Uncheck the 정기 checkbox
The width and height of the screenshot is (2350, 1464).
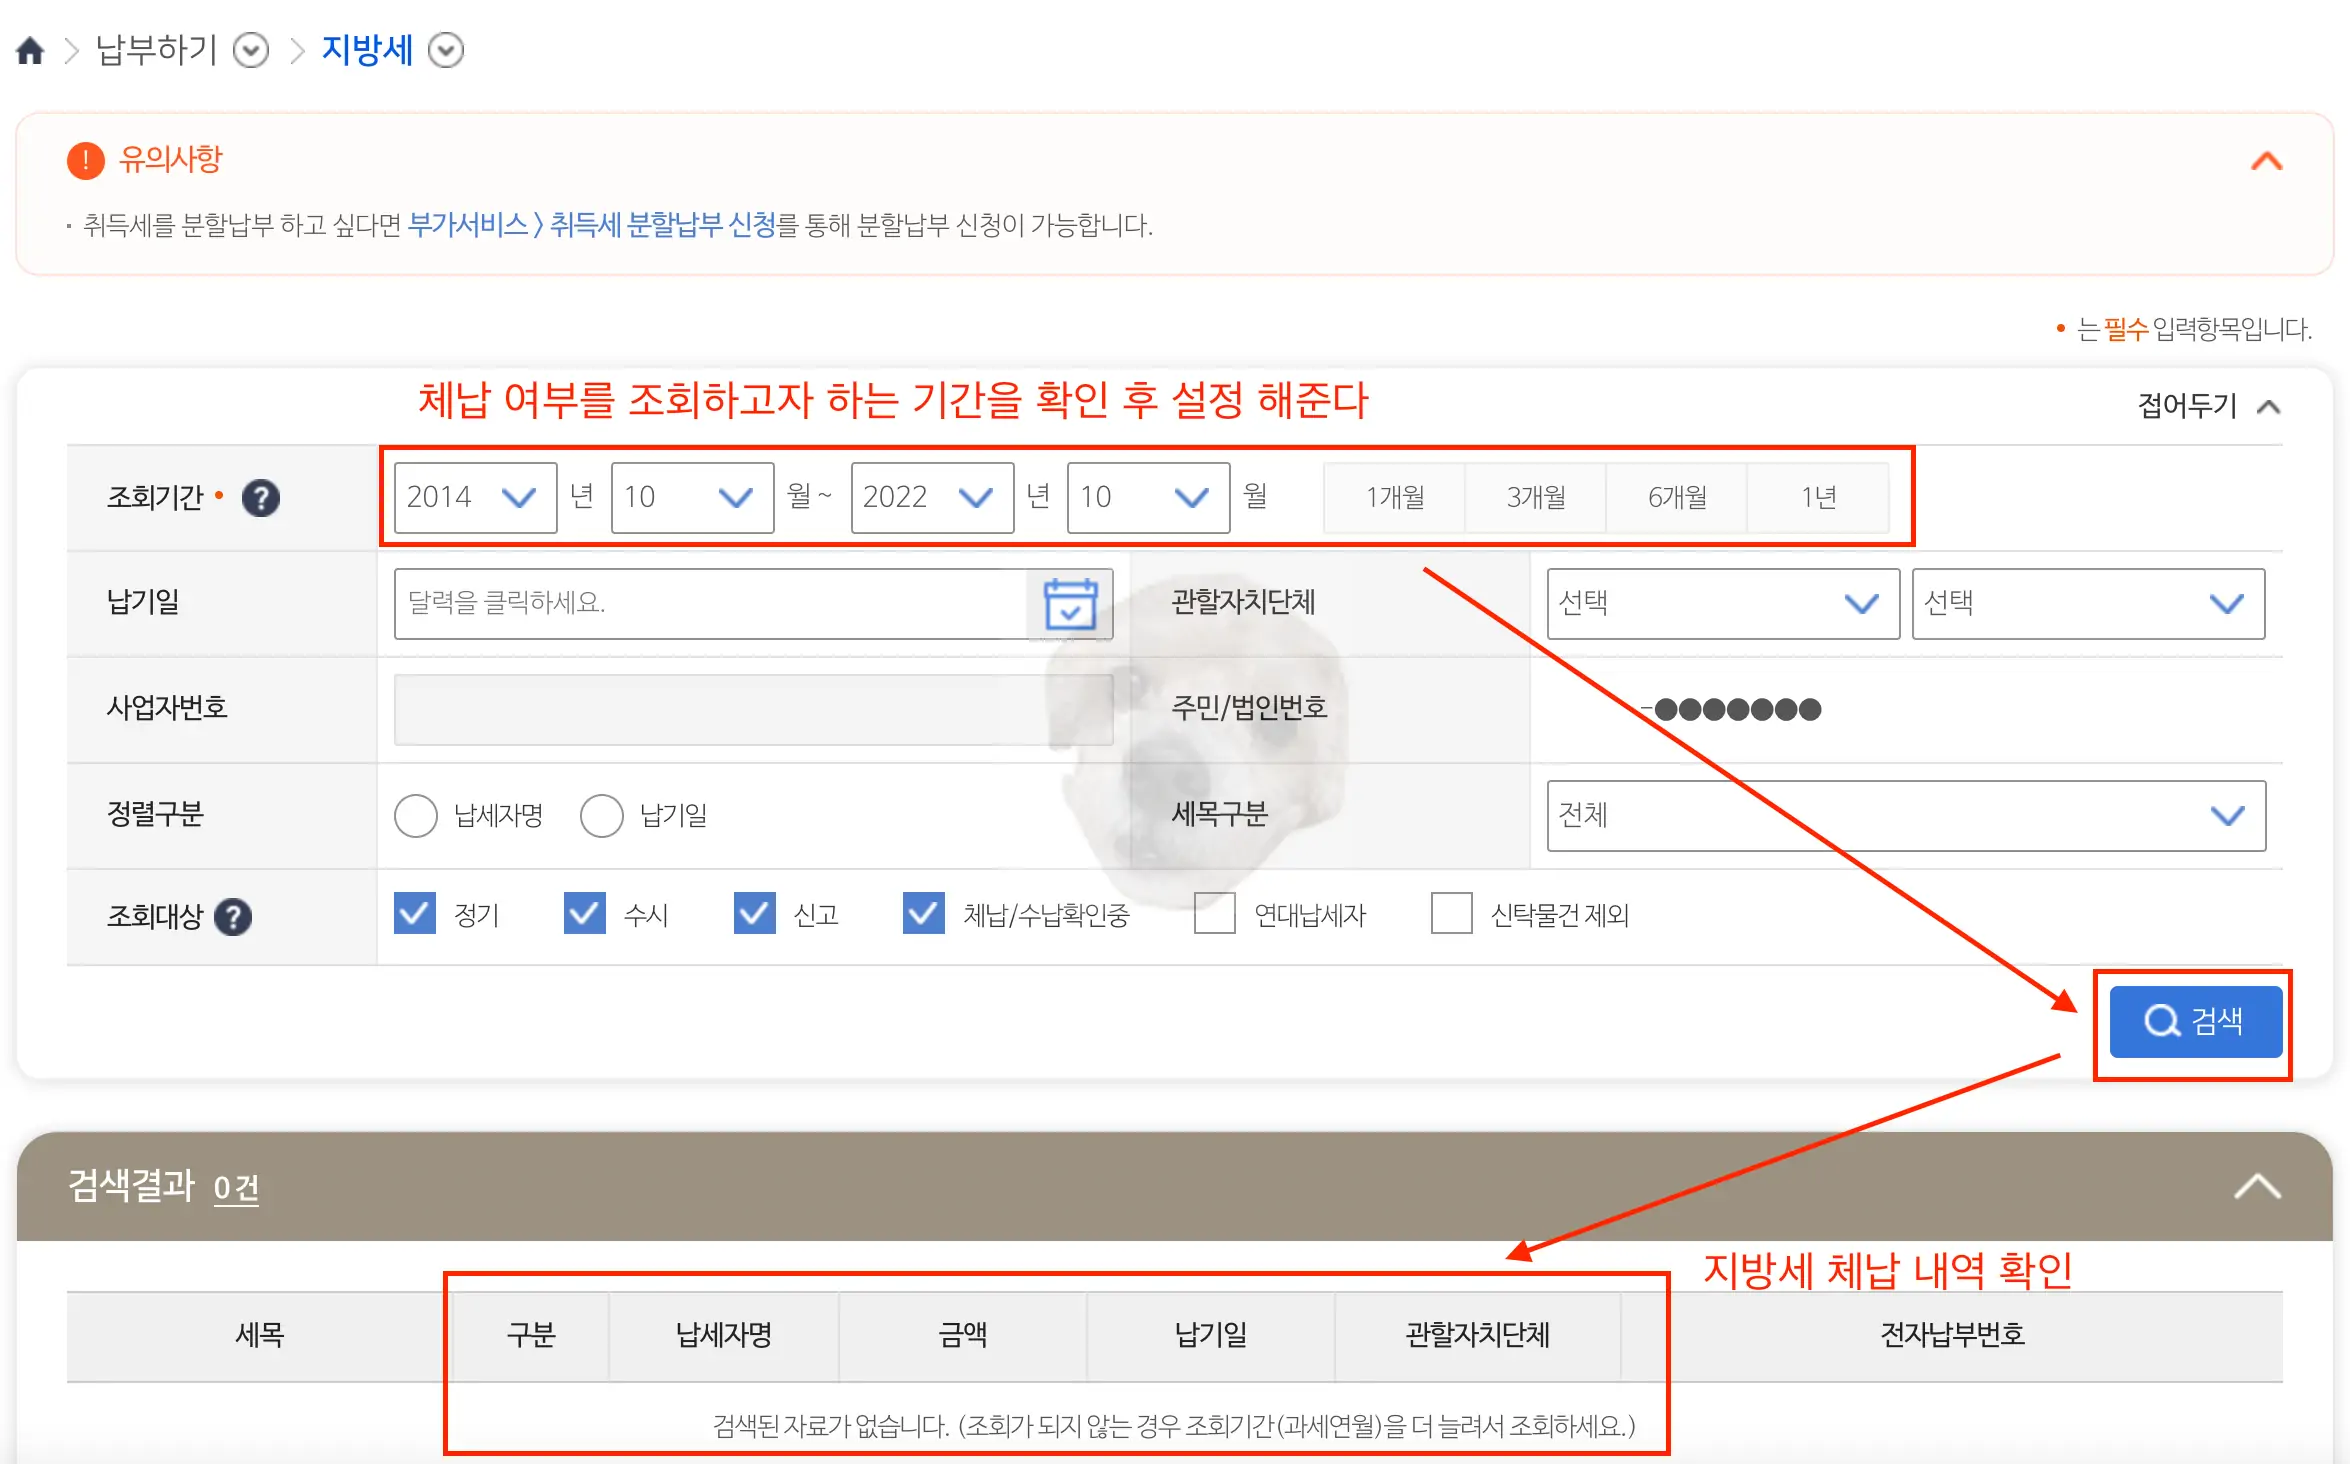415,913
